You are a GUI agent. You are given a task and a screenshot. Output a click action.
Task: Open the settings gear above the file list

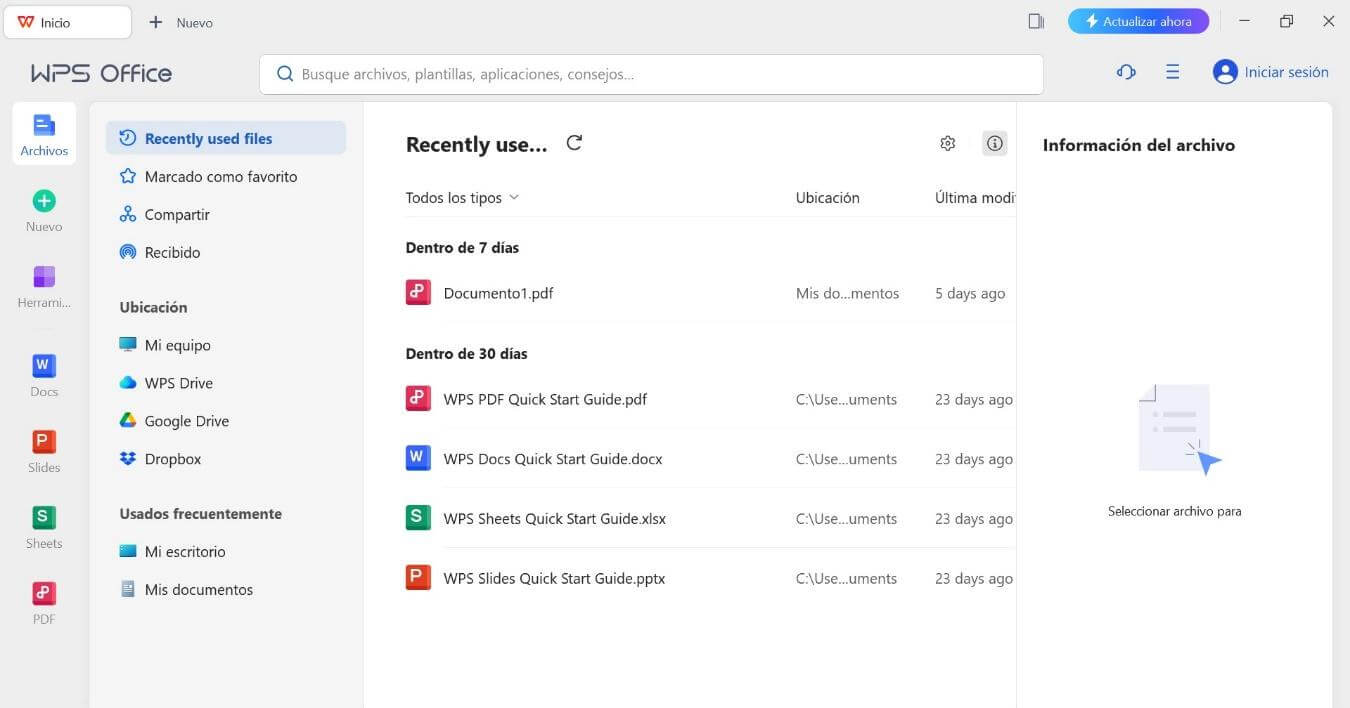[x=947, y=143]
